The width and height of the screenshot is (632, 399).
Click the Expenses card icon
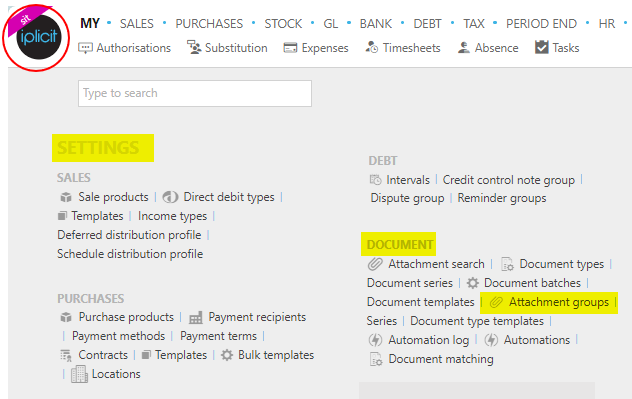pyautogui.click(x=290, y=48)
